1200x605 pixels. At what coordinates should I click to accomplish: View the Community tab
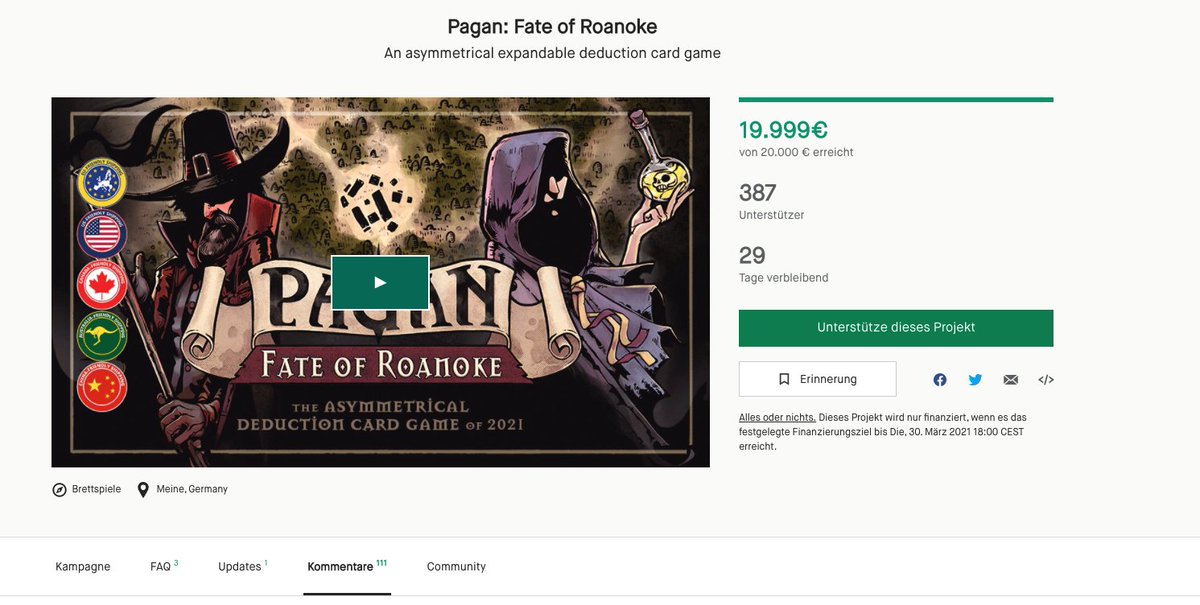click(456, 567)
